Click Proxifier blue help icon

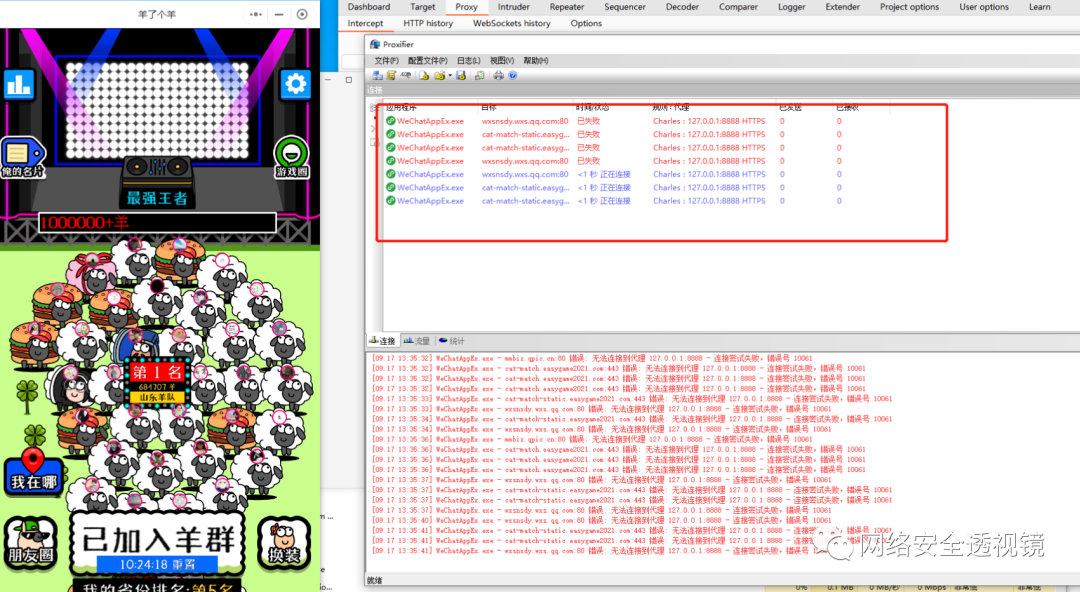[x=512, y=75]
